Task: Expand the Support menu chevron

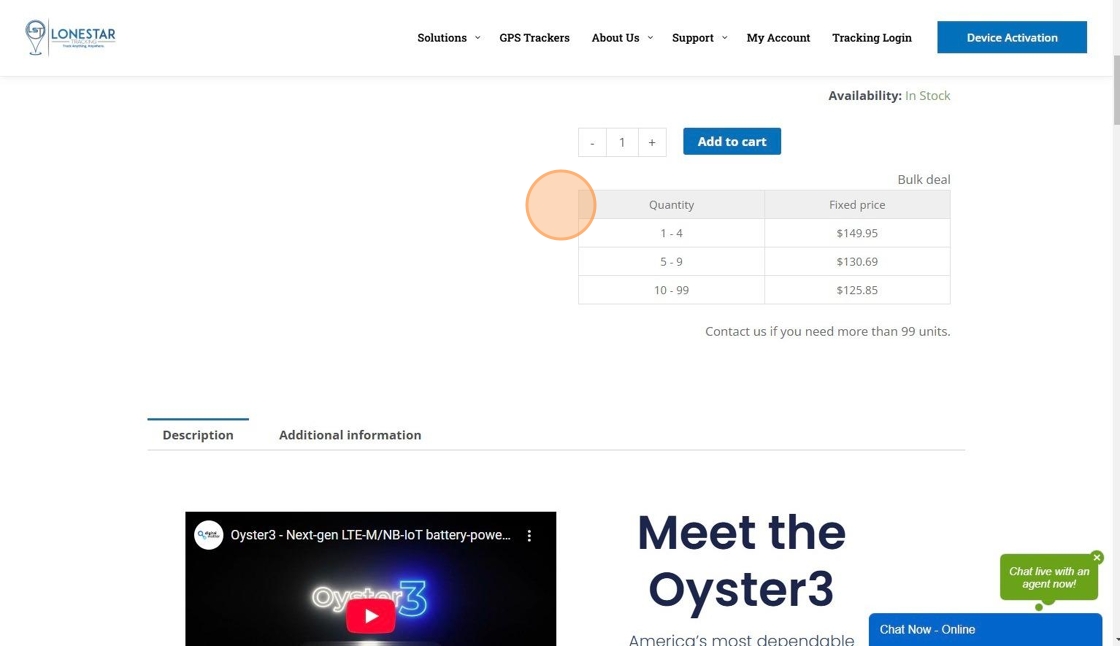Action: point(724,38)
